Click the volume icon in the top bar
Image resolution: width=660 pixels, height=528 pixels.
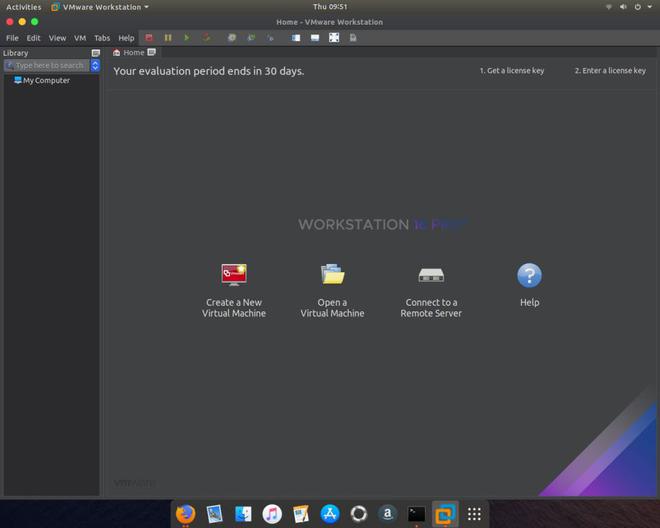(623, 7)
